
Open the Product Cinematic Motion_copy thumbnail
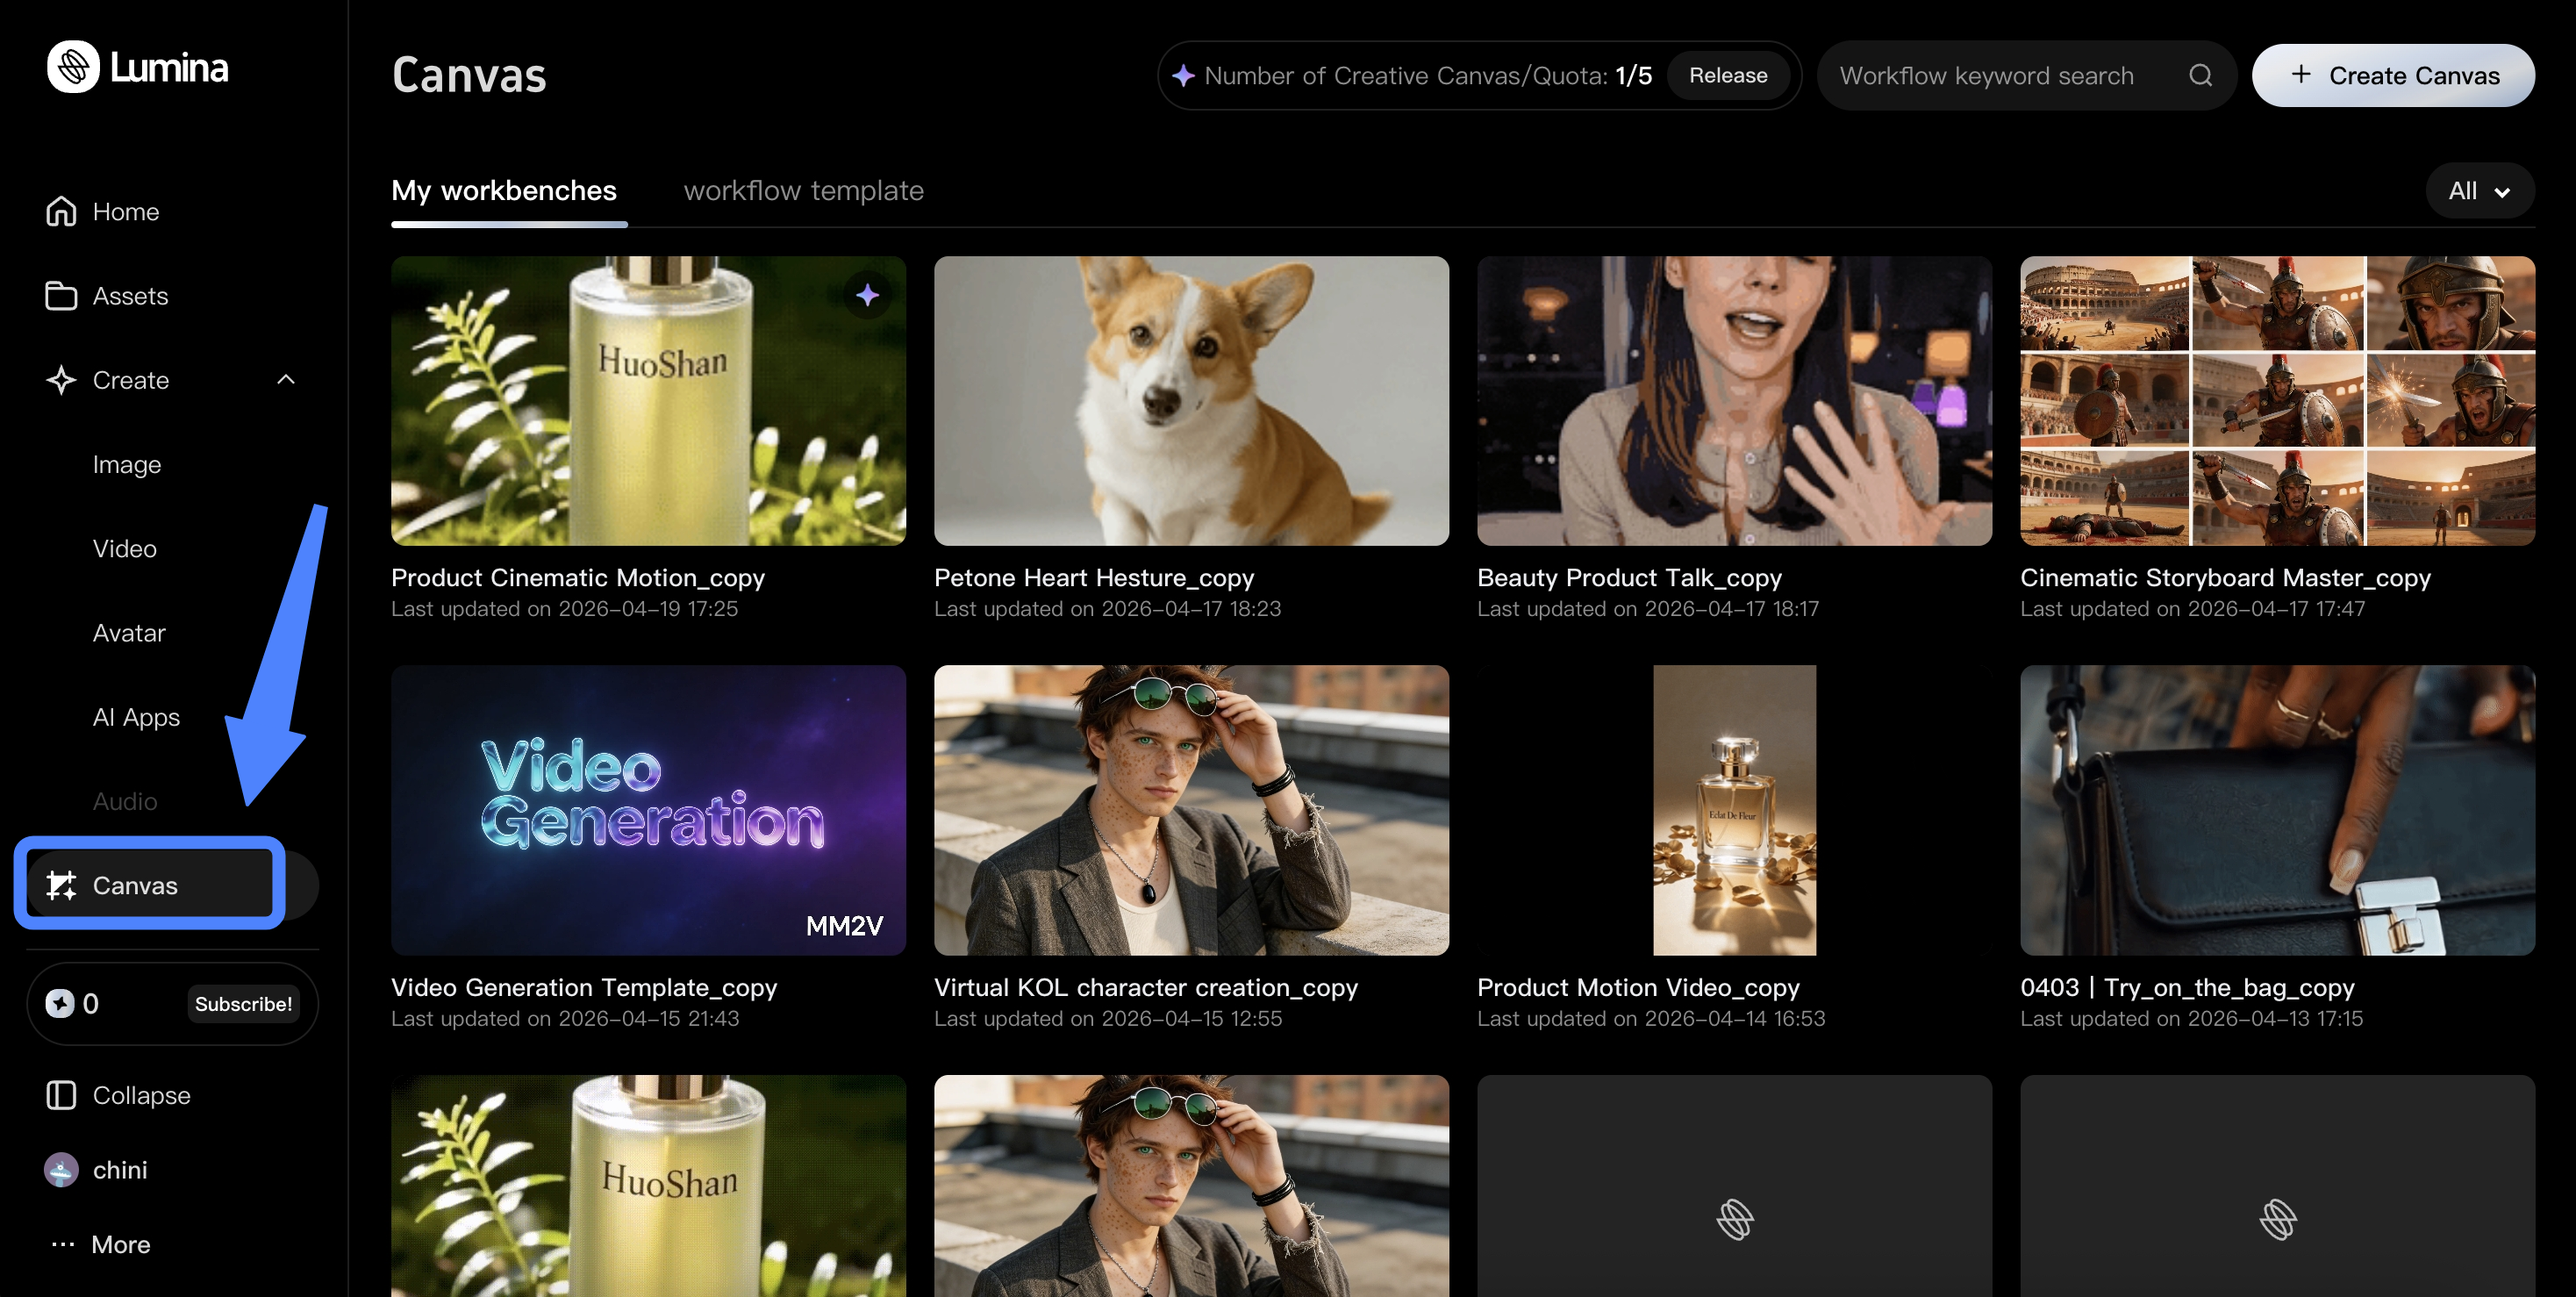648,400
